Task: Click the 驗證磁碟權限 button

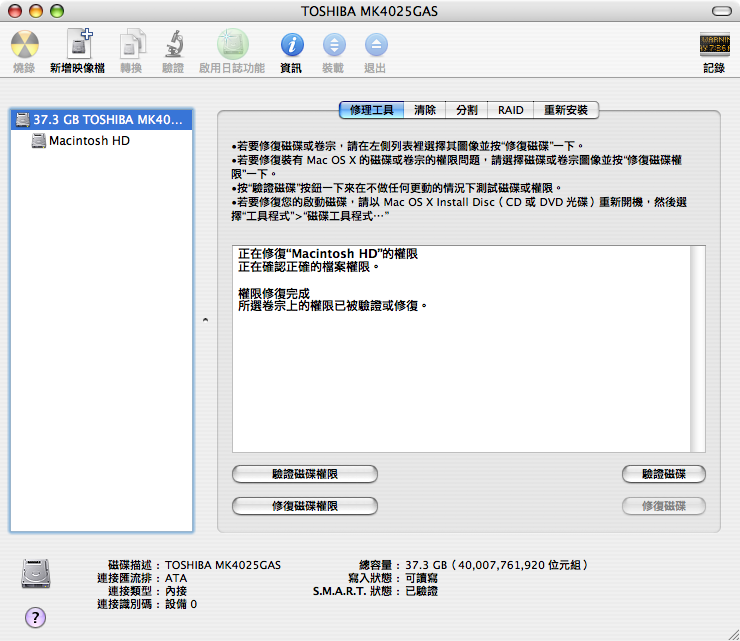Action: click(305, 474)
